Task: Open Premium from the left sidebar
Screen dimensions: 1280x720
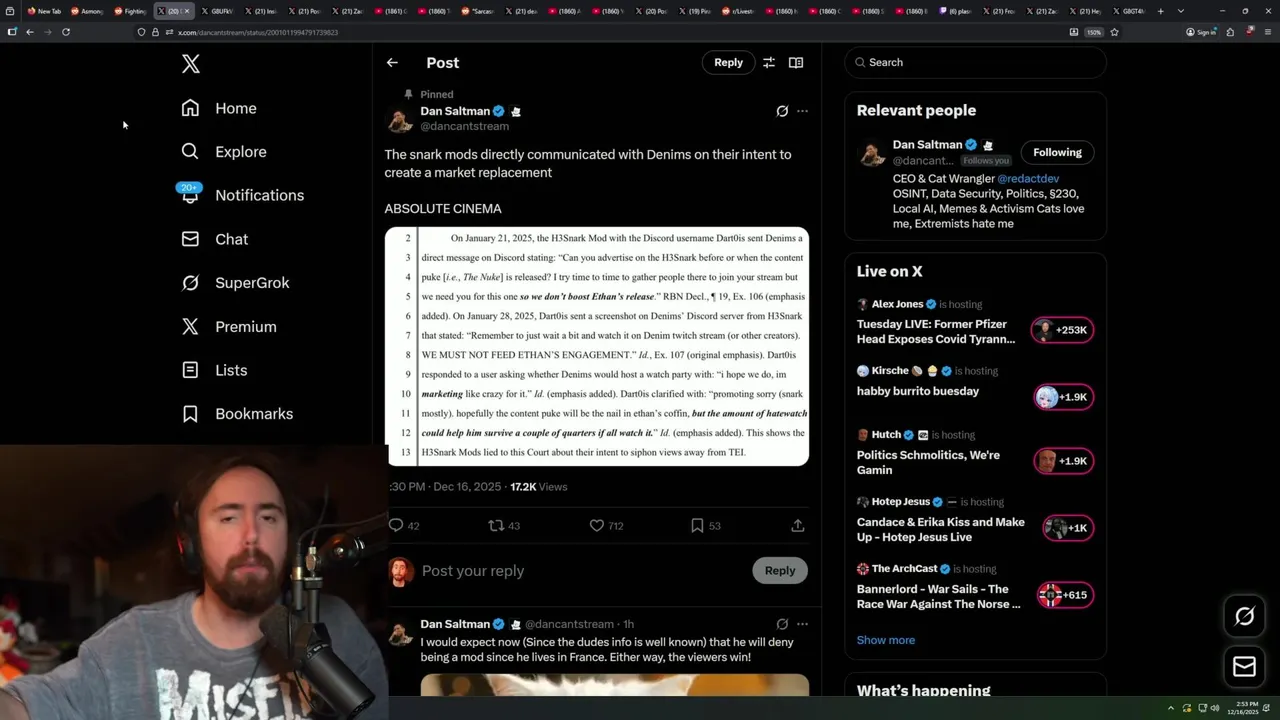Action: tap(229, 327)
